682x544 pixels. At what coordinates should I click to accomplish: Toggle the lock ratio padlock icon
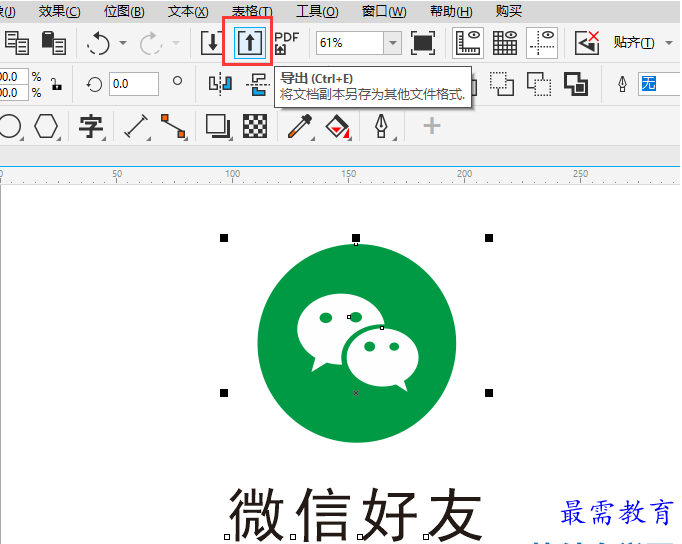pos(56,84)
